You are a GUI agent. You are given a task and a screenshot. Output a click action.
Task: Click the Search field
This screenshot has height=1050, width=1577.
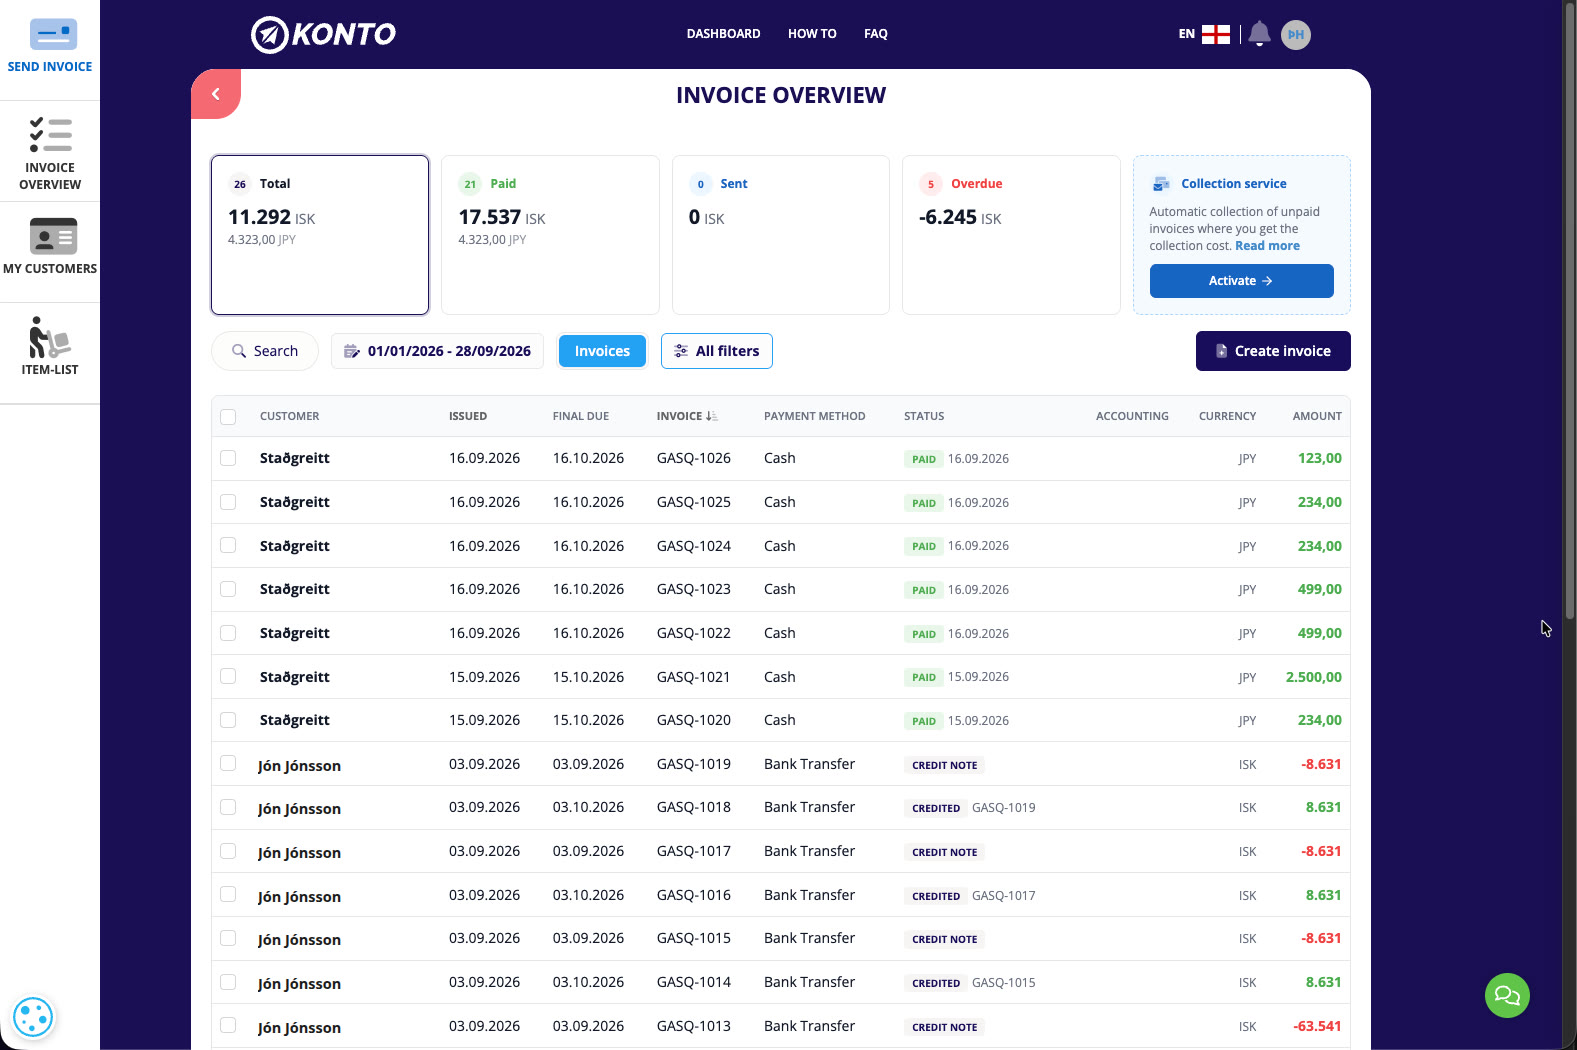(265, 351)
